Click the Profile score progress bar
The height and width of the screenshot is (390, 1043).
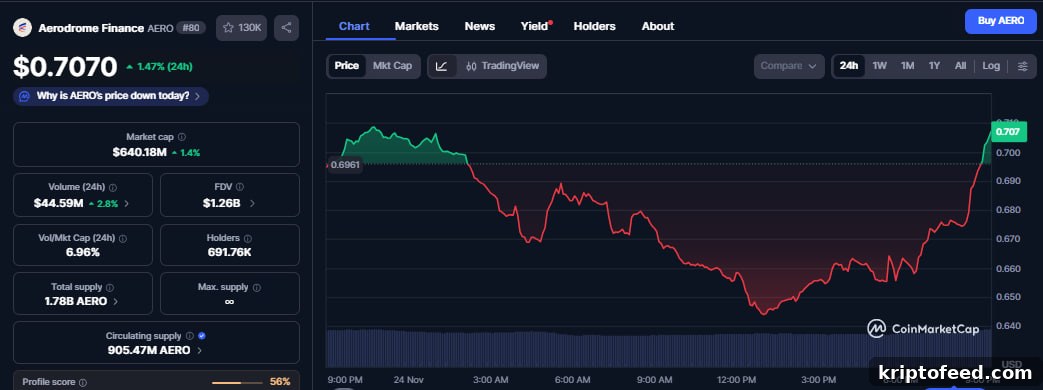pos(236,383)
